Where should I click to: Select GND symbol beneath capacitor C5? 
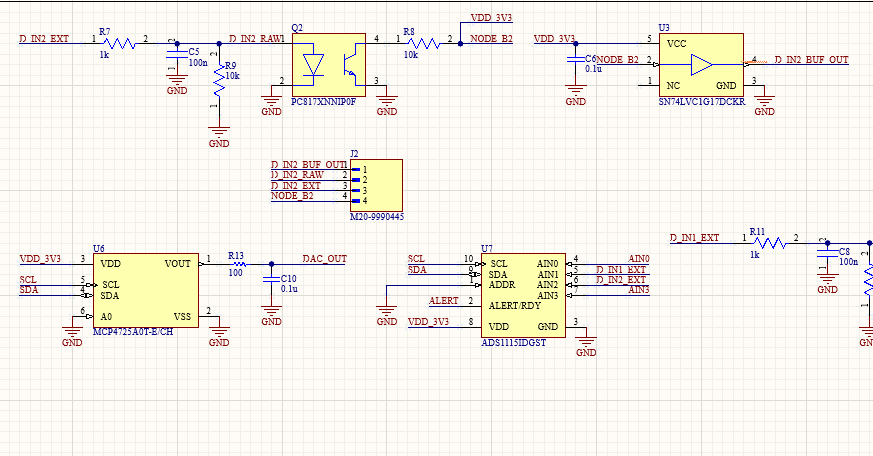click(177, 85)
